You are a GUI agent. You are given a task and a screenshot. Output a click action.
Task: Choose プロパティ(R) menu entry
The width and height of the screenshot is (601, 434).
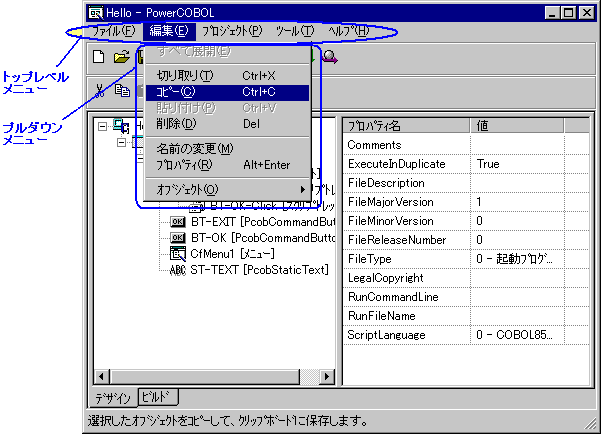click(227, 165)
